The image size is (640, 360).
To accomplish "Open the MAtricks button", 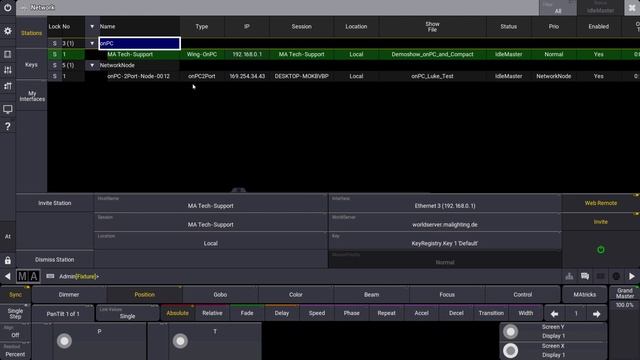I will [584, 295].
